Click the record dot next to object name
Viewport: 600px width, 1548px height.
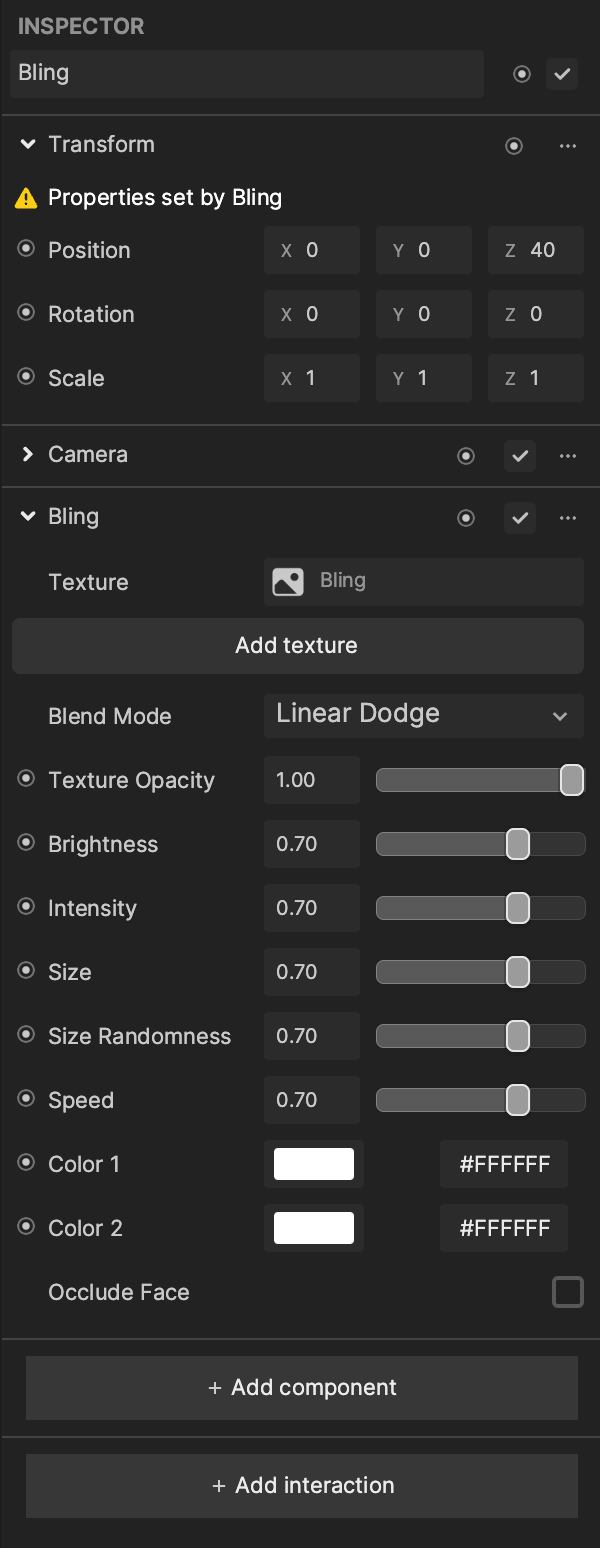click(521, 74)
